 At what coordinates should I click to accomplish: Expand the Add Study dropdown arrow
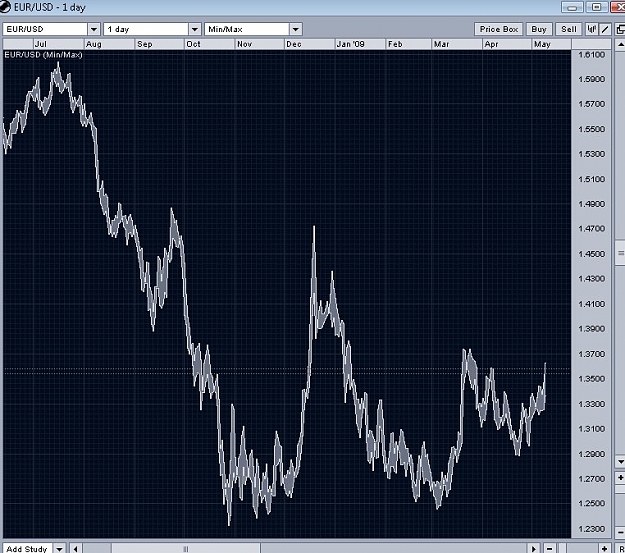click(x=59, y=549)
